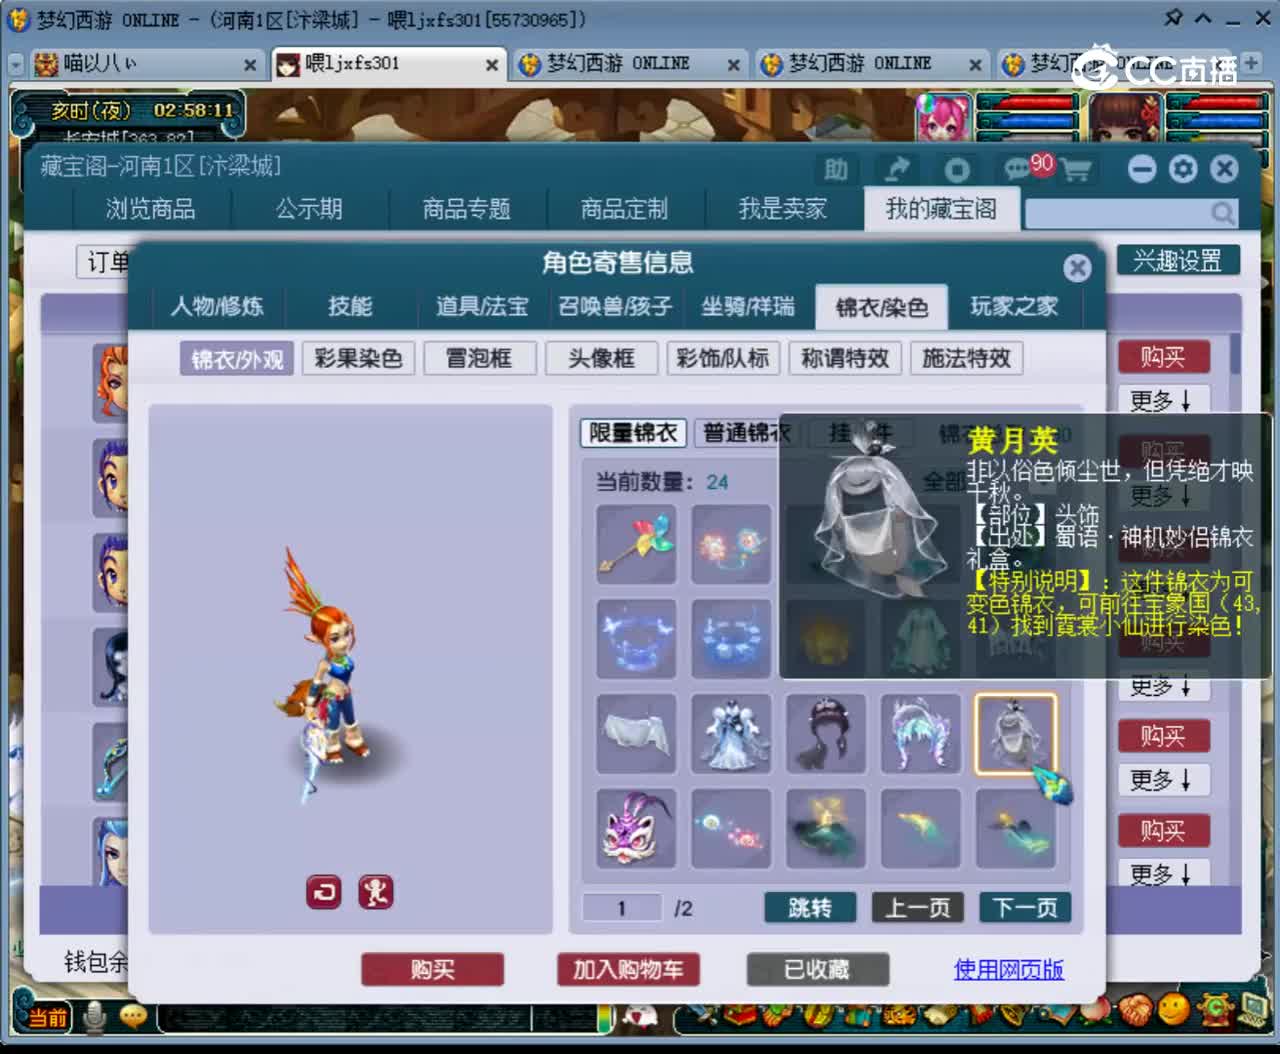Switch to 彩饰/队标 sub-tab
This screenshot has width=1280, height=1054.
pyautogui.click(x=723, y=358)
